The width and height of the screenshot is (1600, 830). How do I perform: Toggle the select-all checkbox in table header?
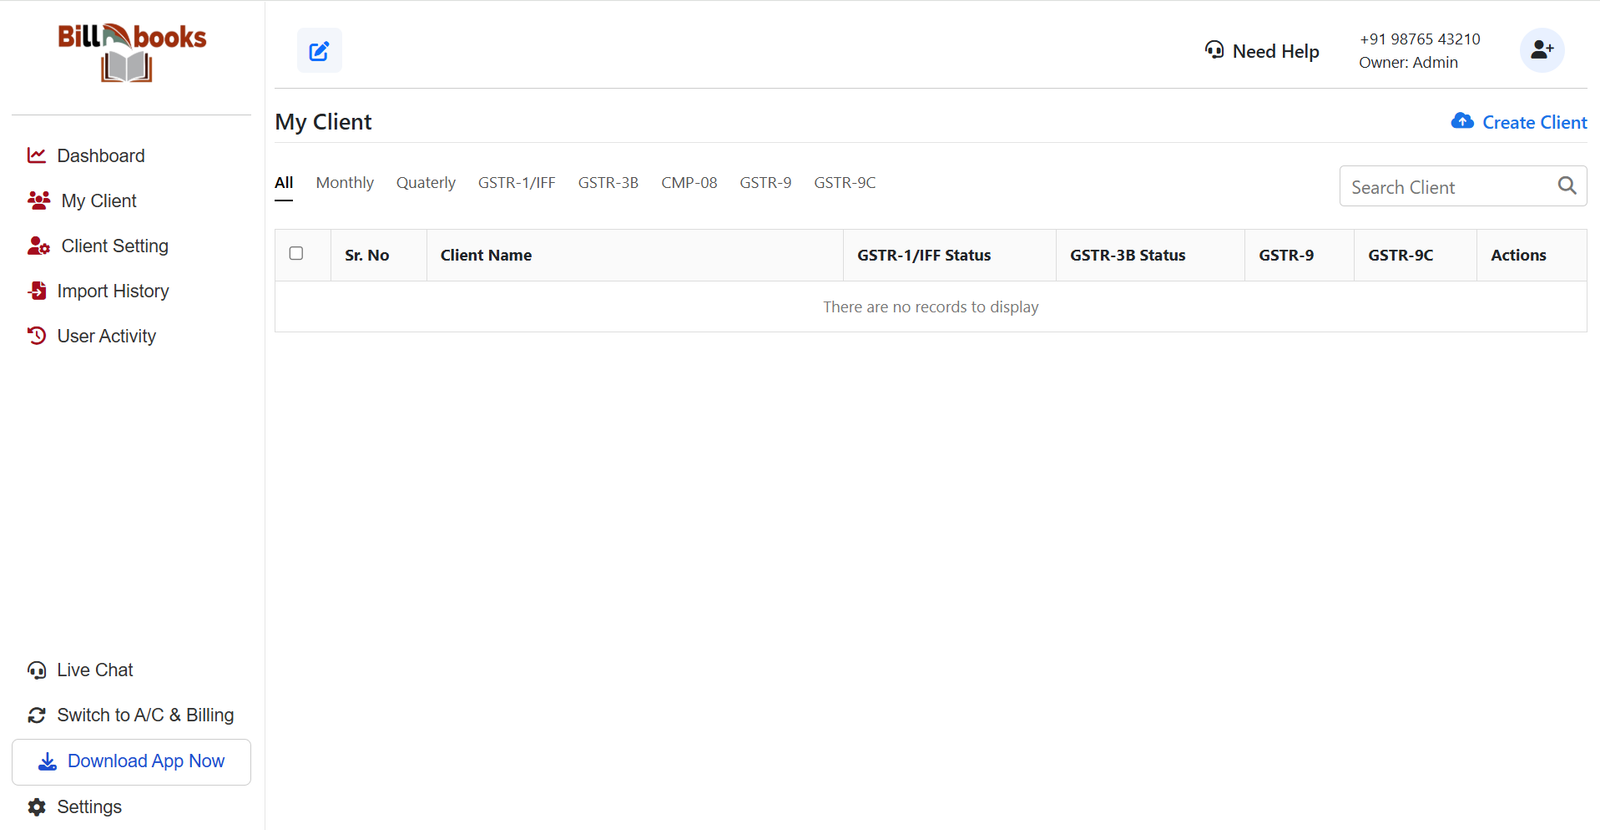pos(296,254)
